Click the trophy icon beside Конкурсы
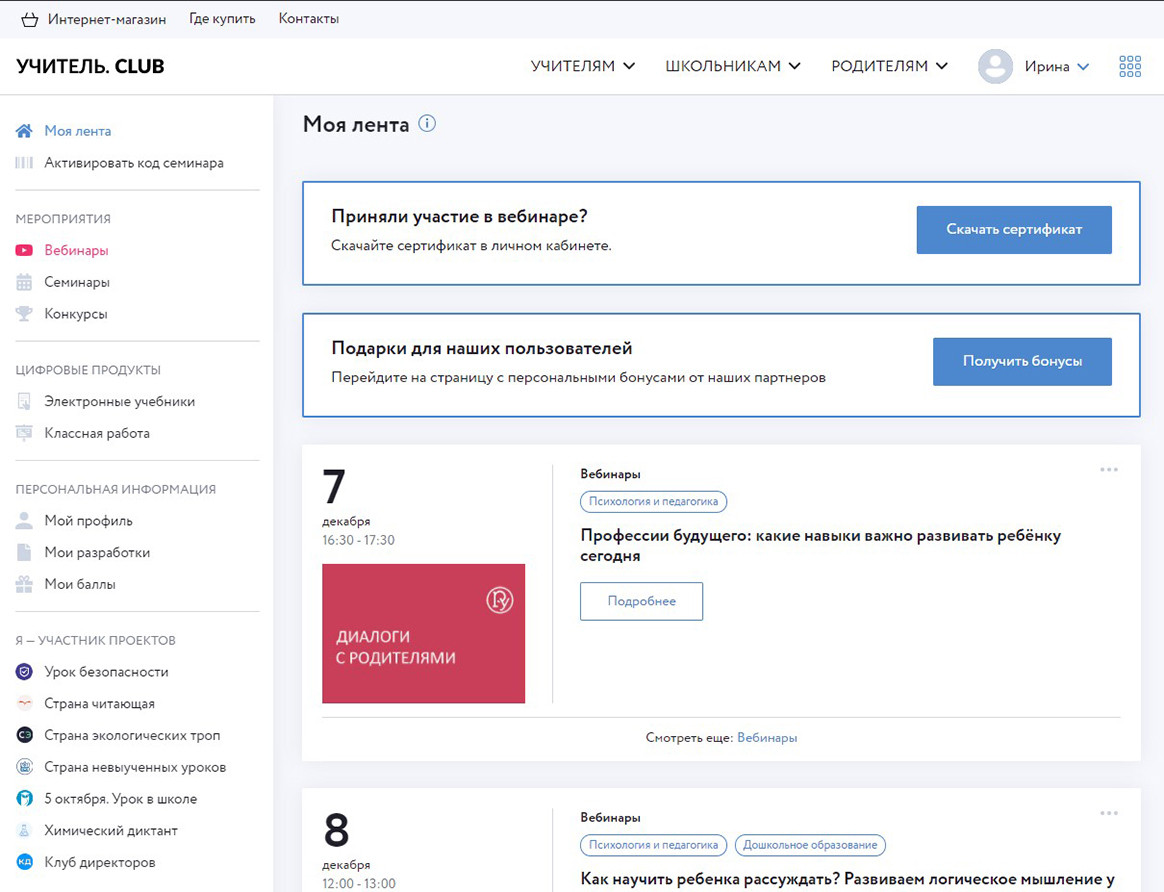This screenshot has width=1164, height=892. pos(24,314)
